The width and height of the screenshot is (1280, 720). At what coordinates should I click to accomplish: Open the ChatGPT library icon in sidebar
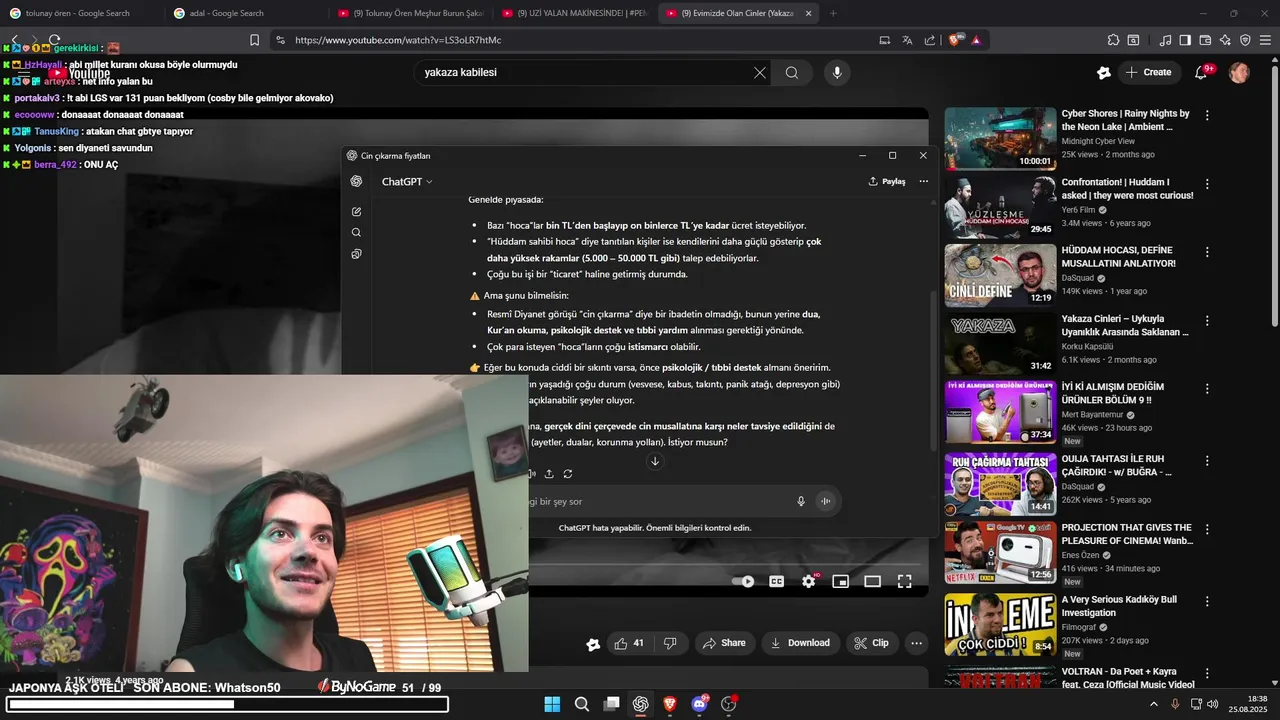(x=357, y=254)
